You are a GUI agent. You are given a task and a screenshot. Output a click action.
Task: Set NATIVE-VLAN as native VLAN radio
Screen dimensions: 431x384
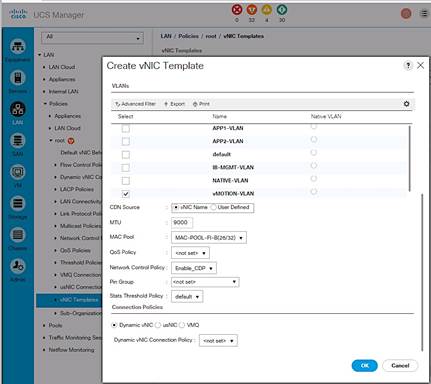click(x=314, y=179)
